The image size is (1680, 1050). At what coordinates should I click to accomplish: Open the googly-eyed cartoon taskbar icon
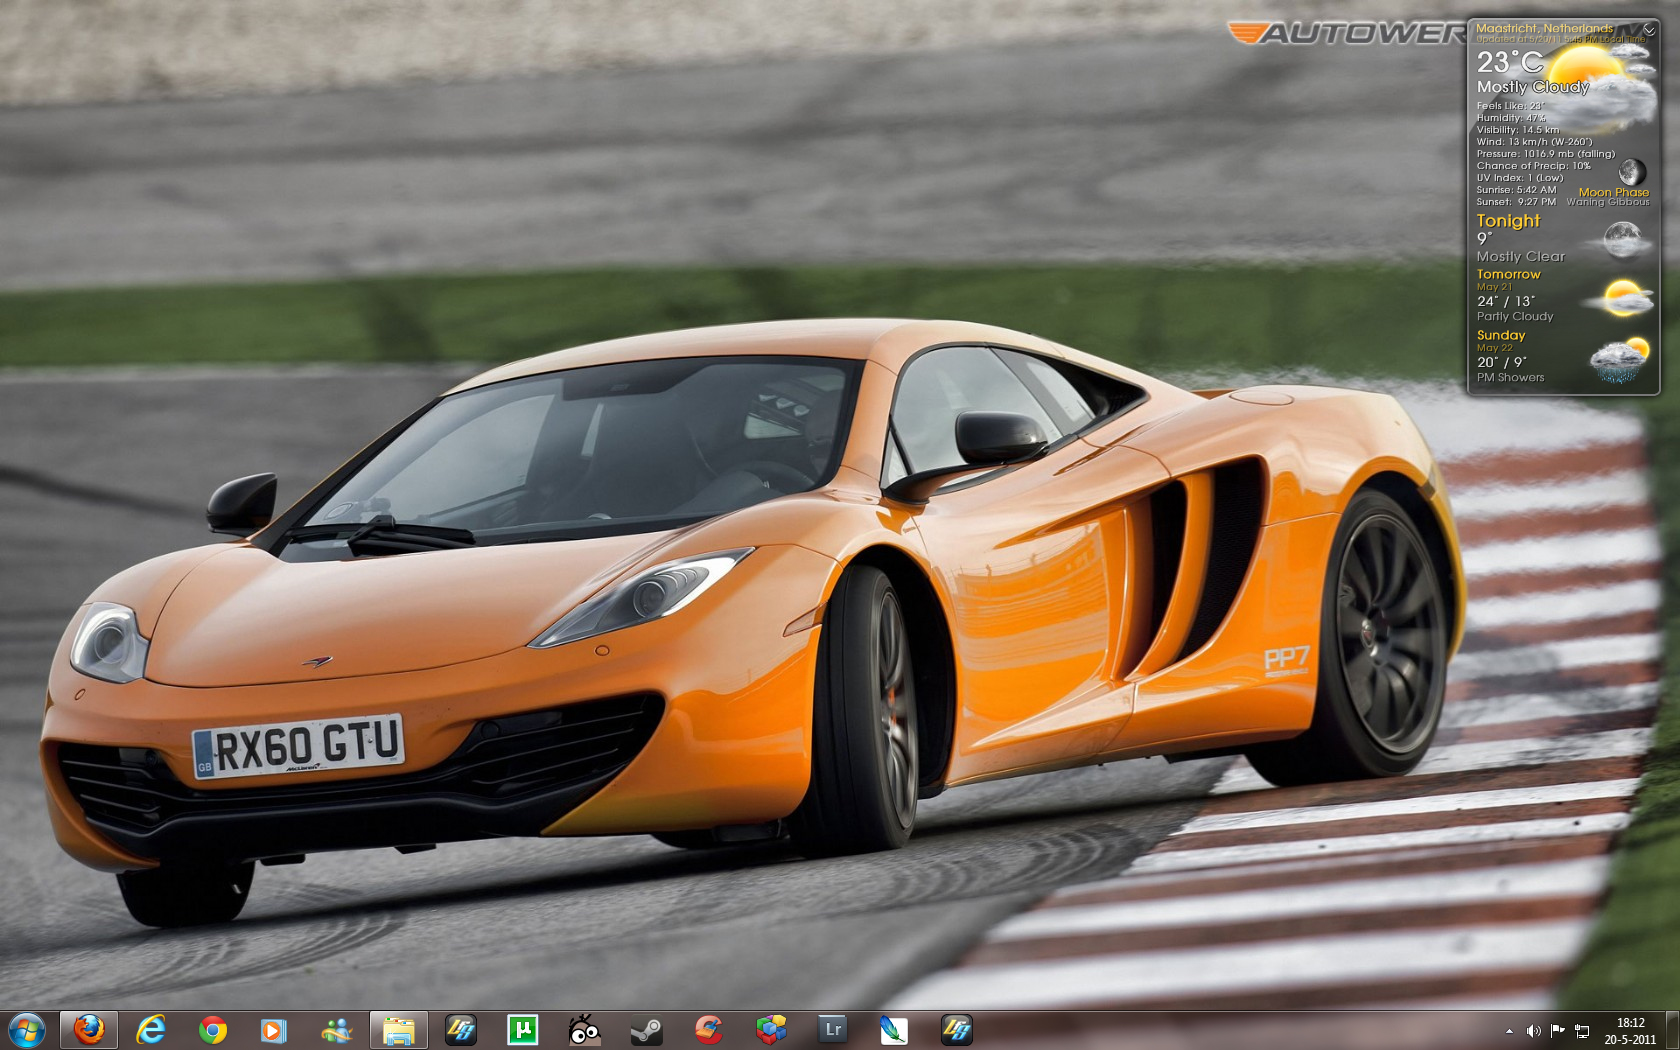click(584, 1029)
